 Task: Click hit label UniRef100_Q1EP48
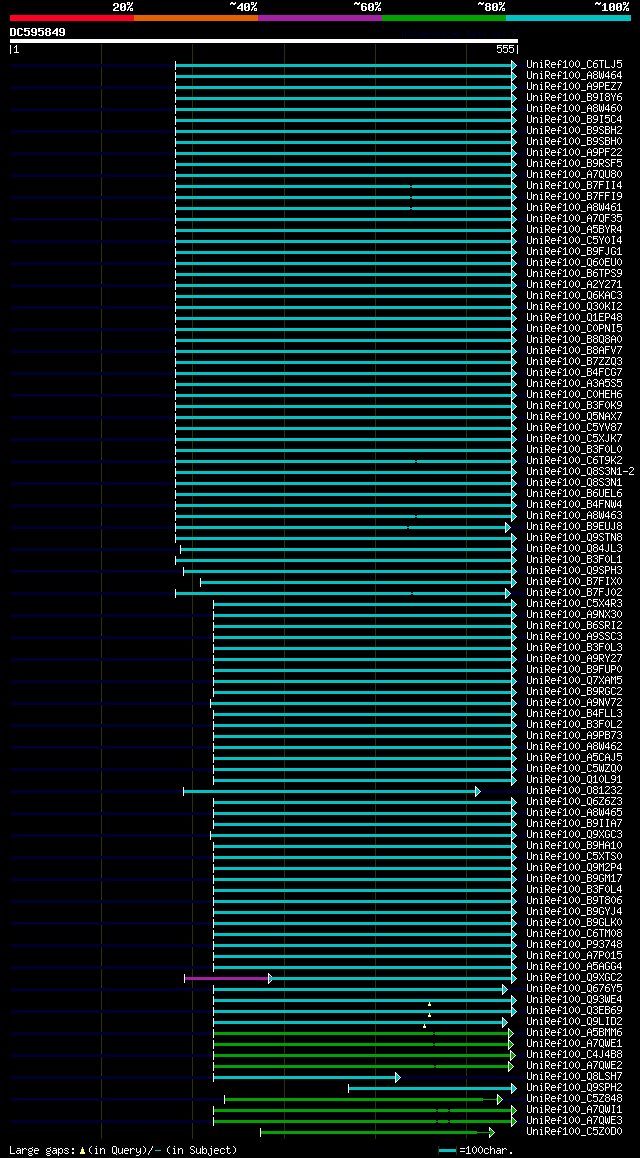click(574, 318)
